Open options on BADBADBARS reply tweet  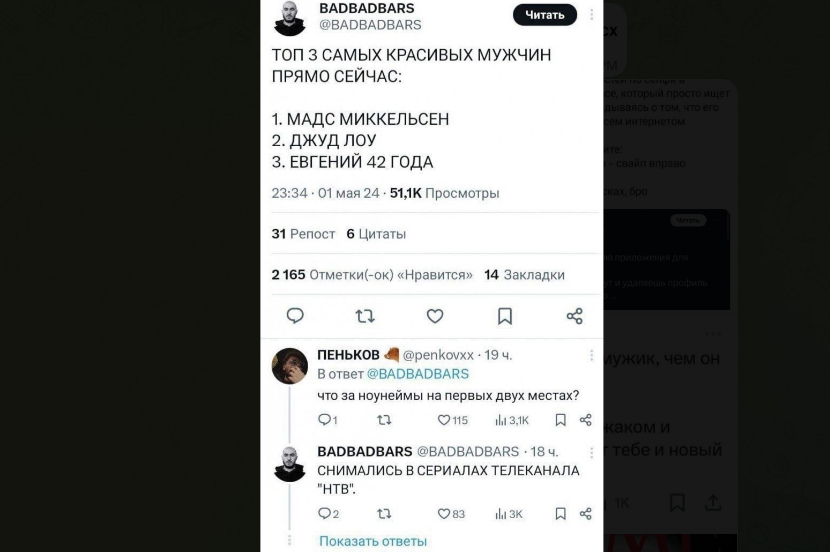point(591,452)
